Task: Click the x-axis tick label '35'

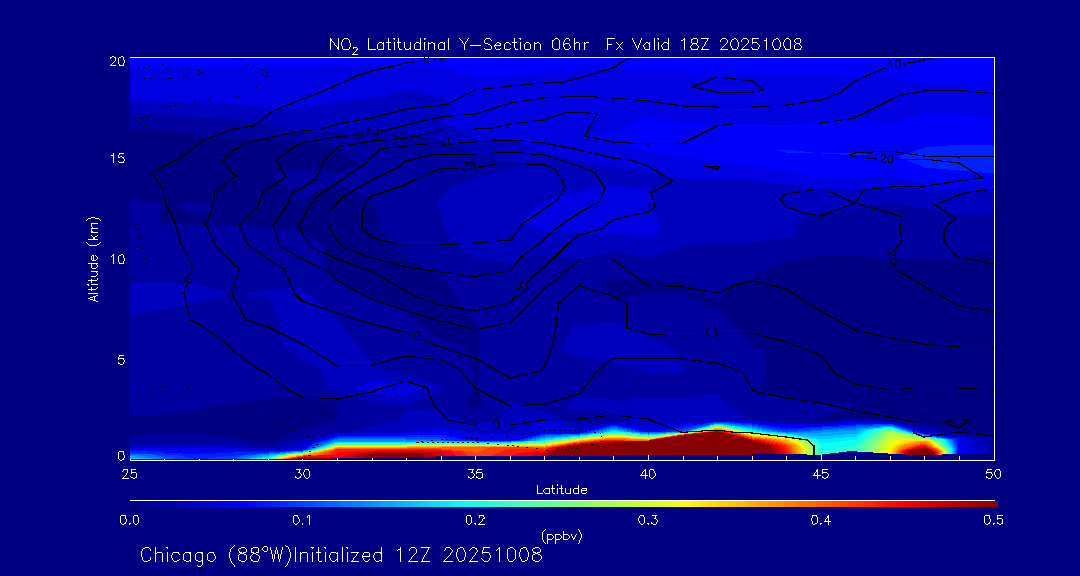Action: coord(475,473)
